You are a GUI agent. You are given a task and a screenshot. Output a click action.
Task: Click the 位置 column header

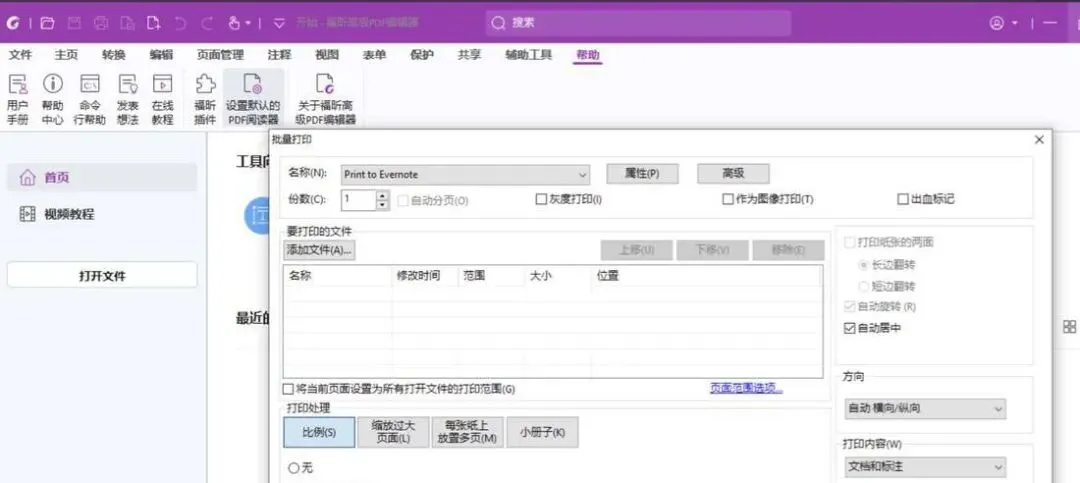[x=706, y=276]
